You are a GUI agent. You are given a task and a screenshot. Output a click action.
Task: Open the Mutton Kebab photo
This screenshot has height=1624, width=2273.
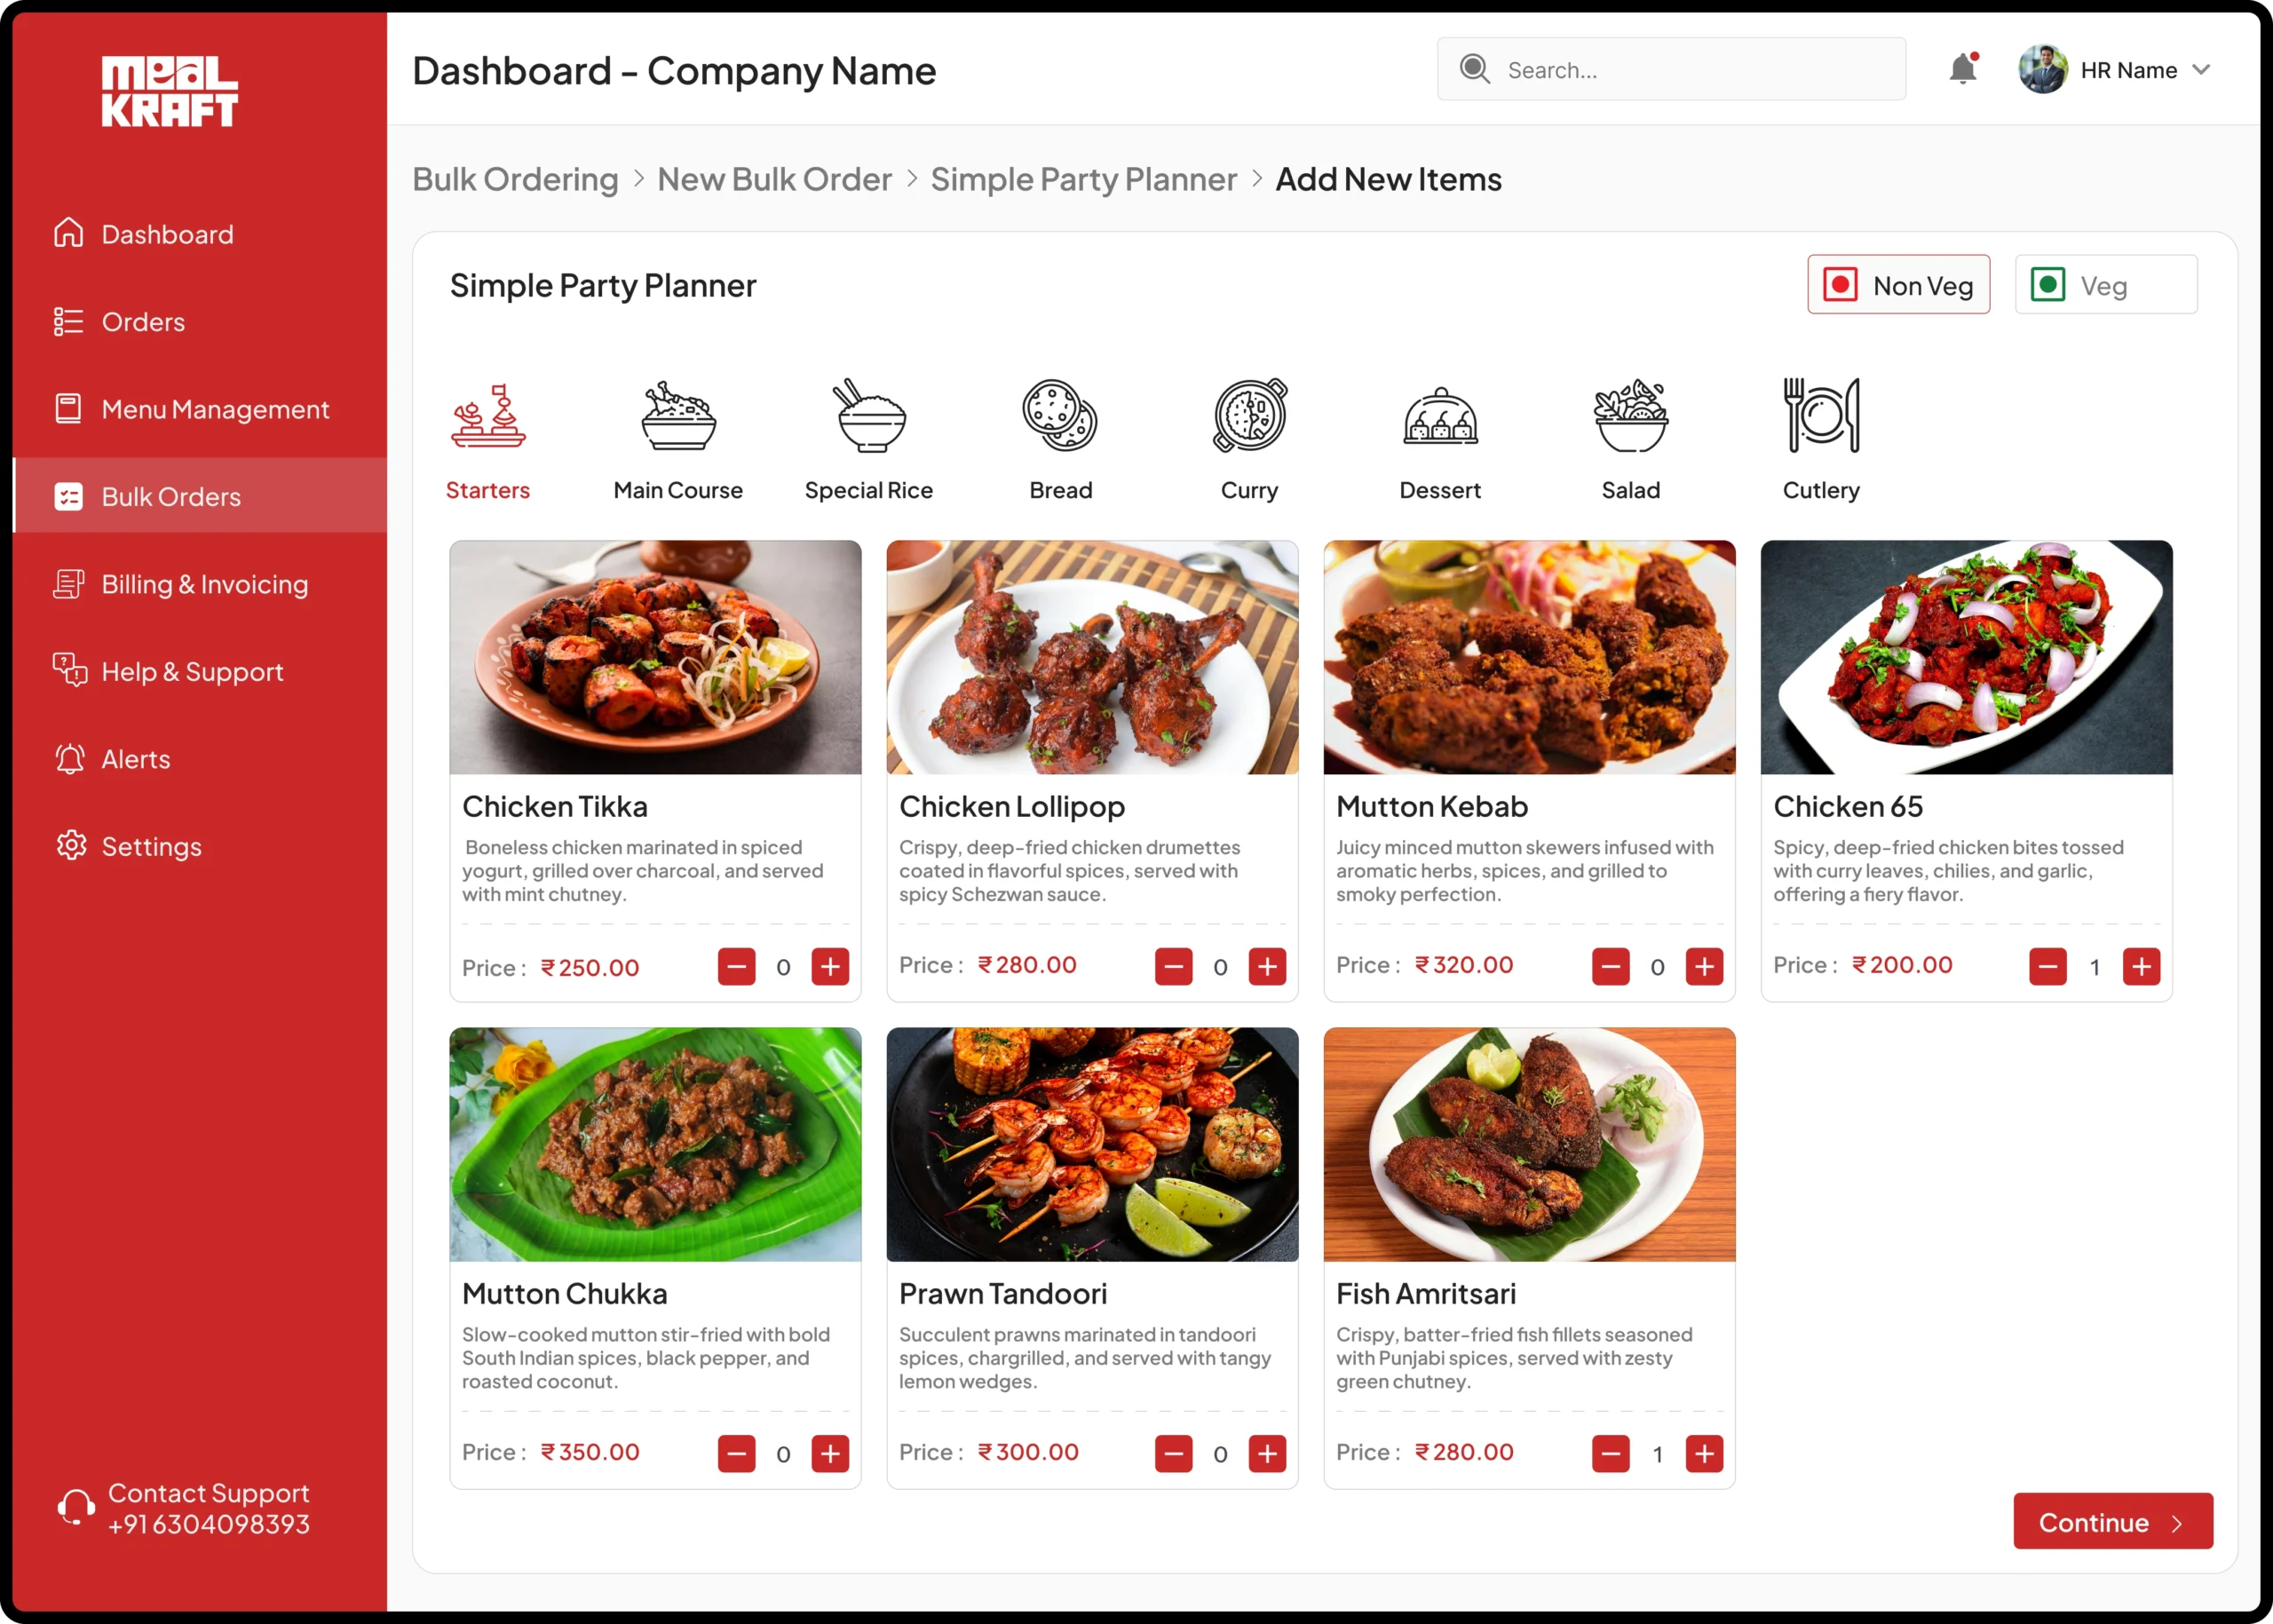click(x=1529, y=657)
